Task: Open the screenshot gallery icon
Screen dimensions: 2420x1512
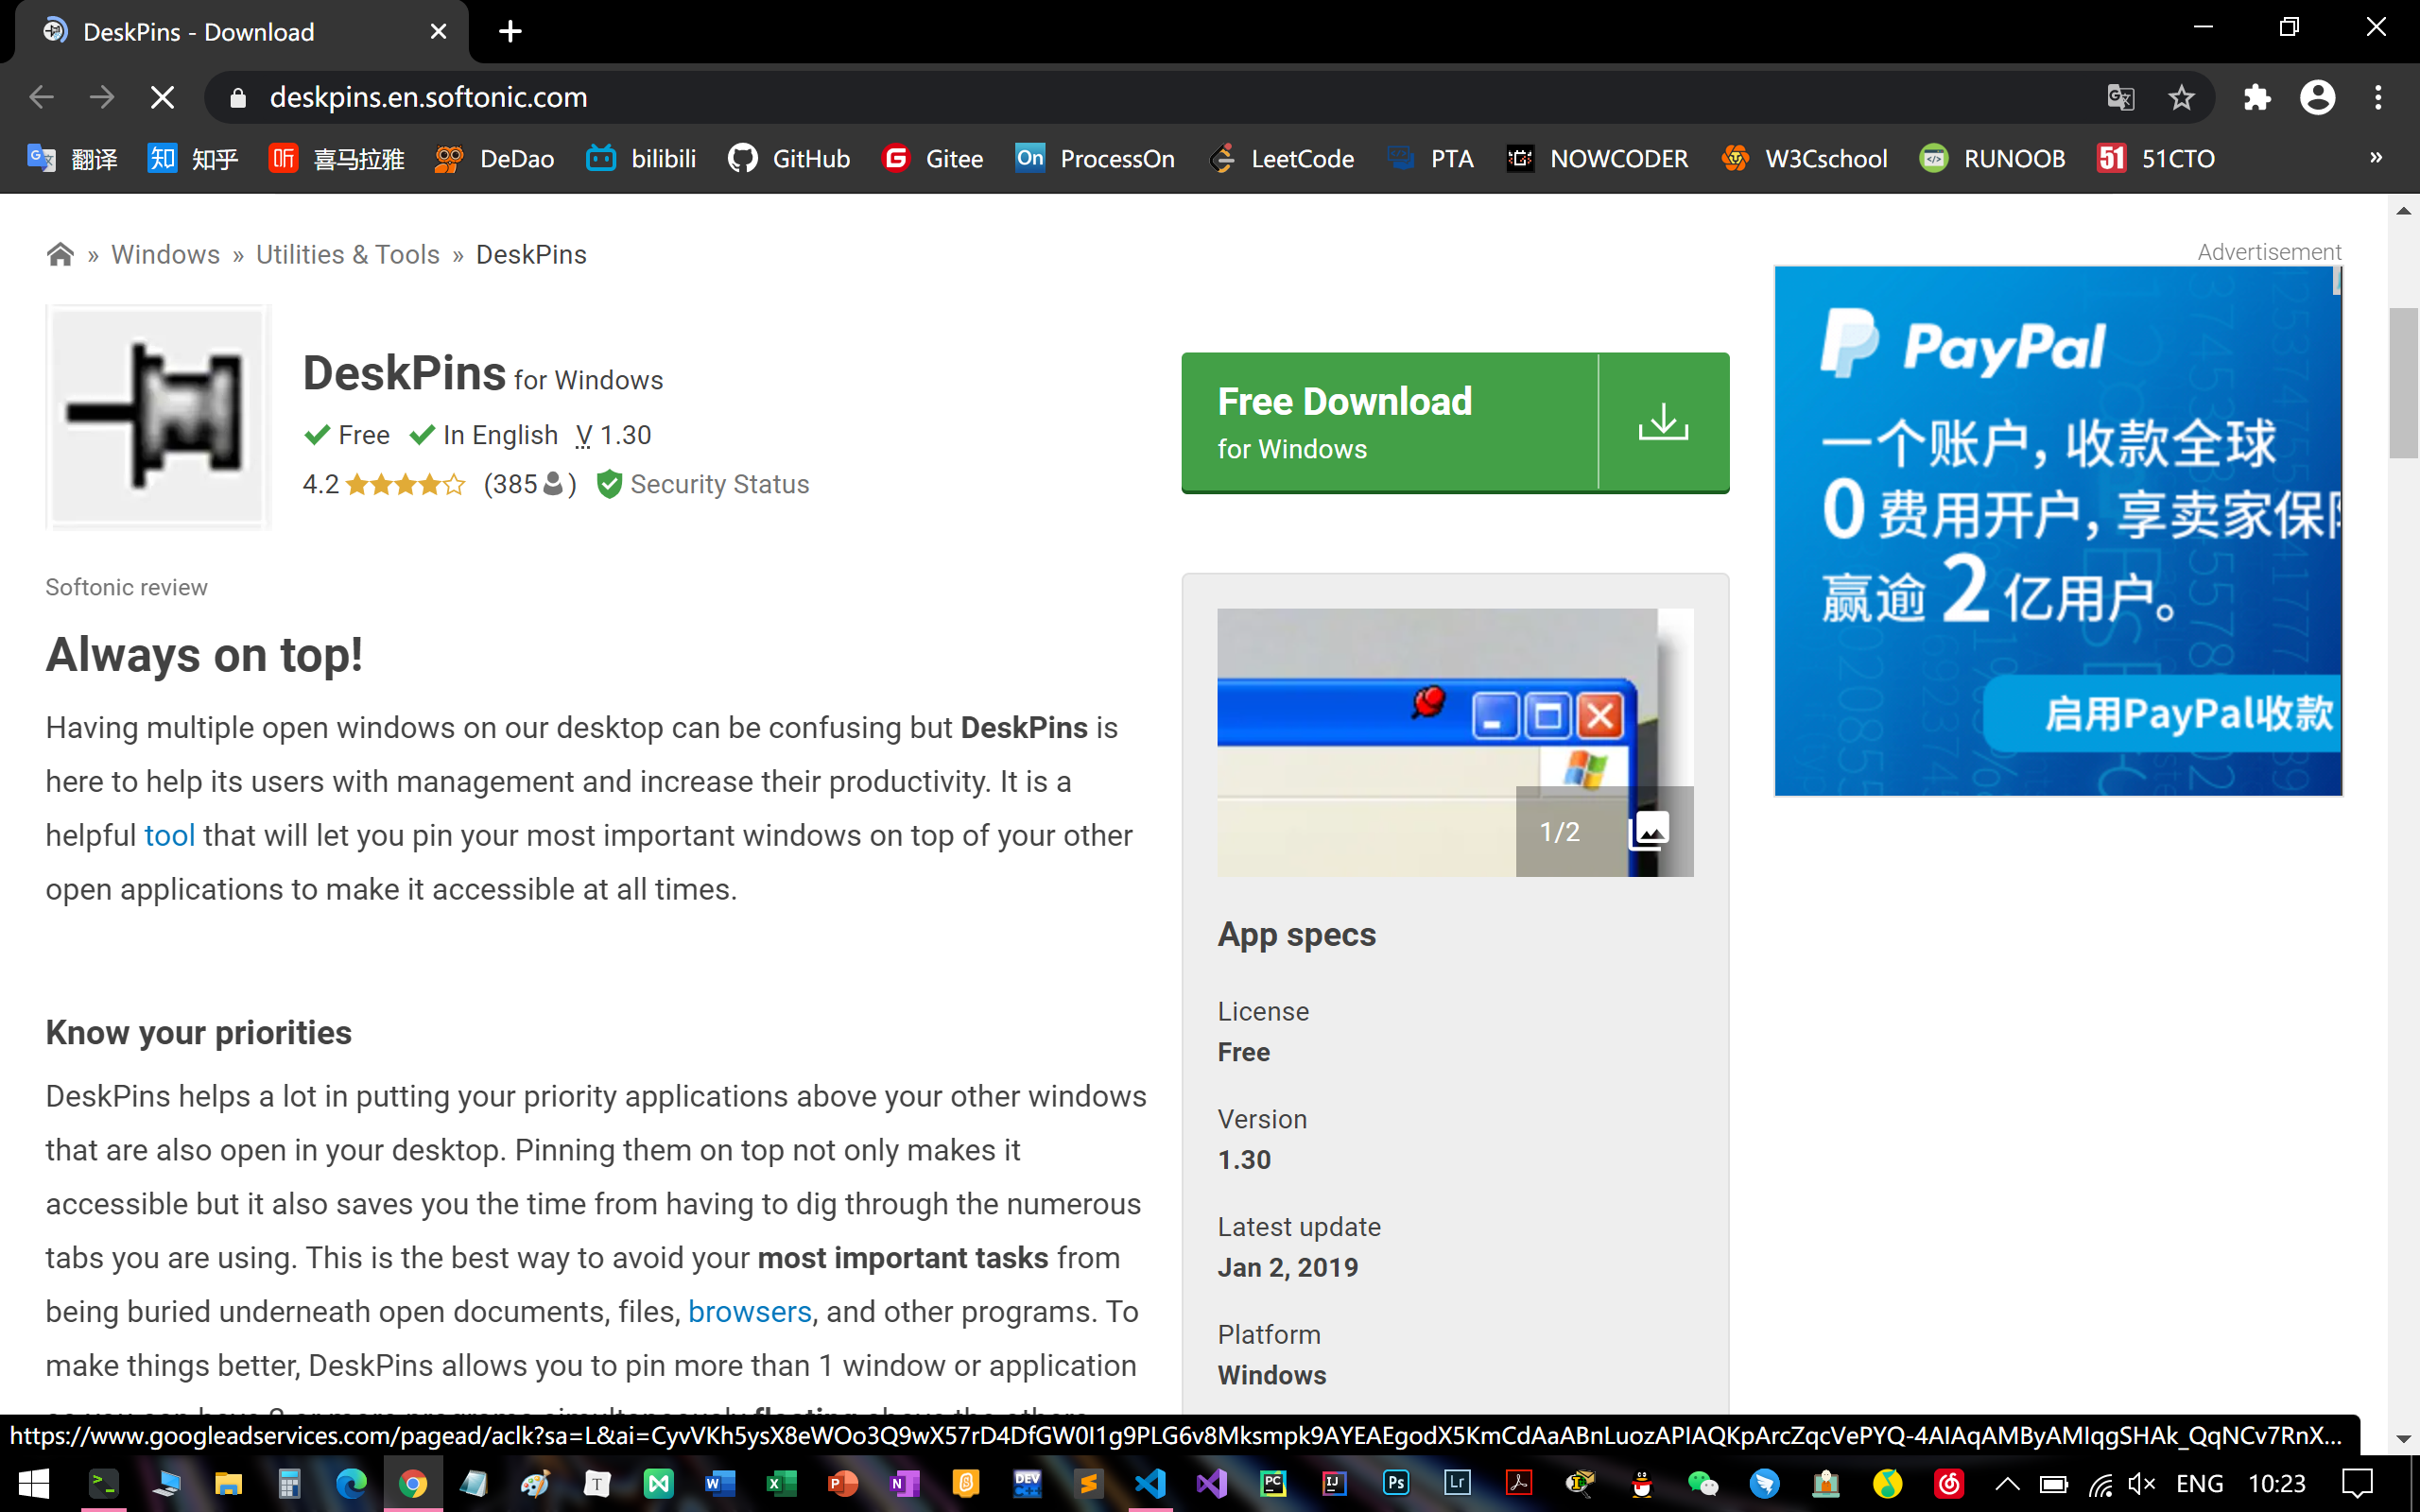Action: click(1649, 831)
